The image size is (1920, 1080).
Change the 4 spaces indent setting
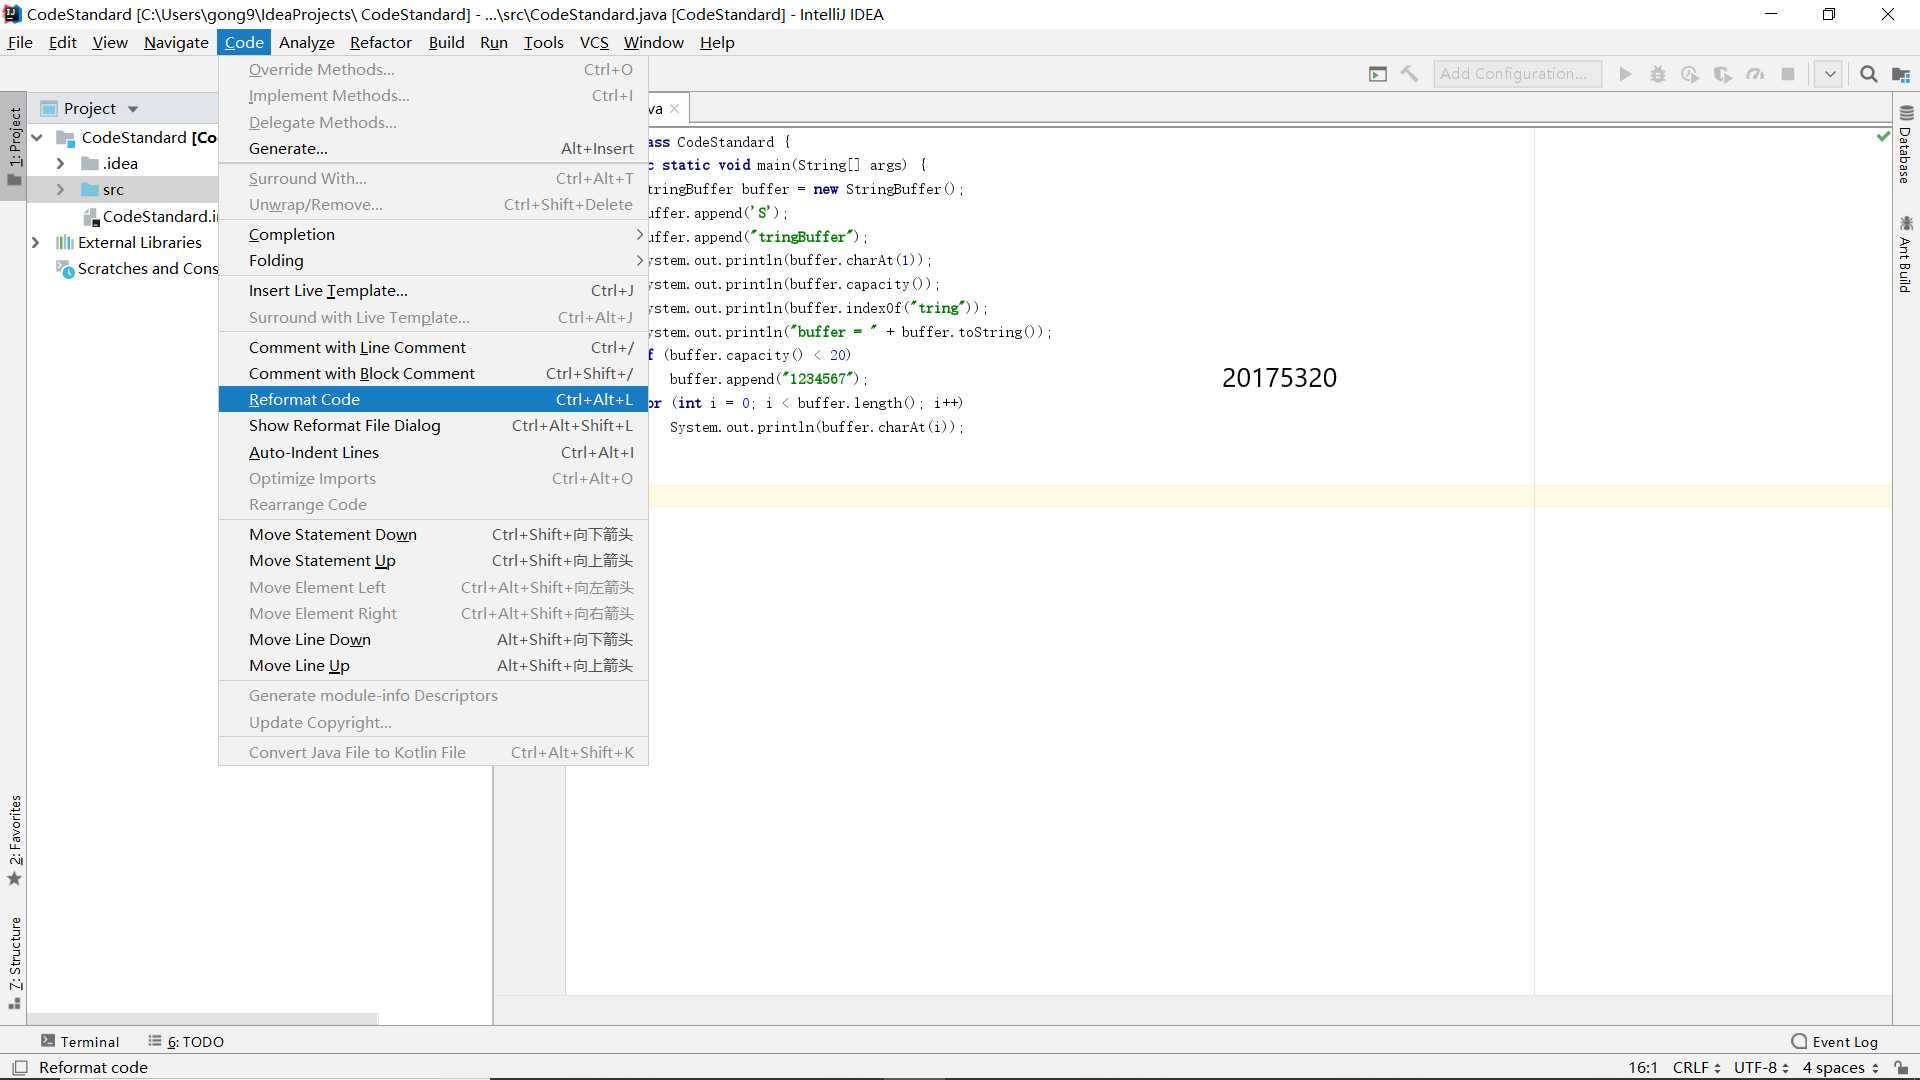pyautogui.click(x=1841, y=1068)
